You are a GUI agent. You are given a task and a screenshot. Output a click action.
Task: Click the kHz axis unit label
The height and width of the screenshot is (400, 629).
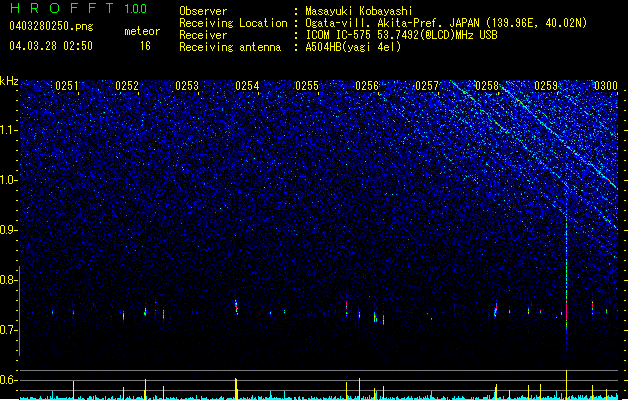tap(9, 81)
